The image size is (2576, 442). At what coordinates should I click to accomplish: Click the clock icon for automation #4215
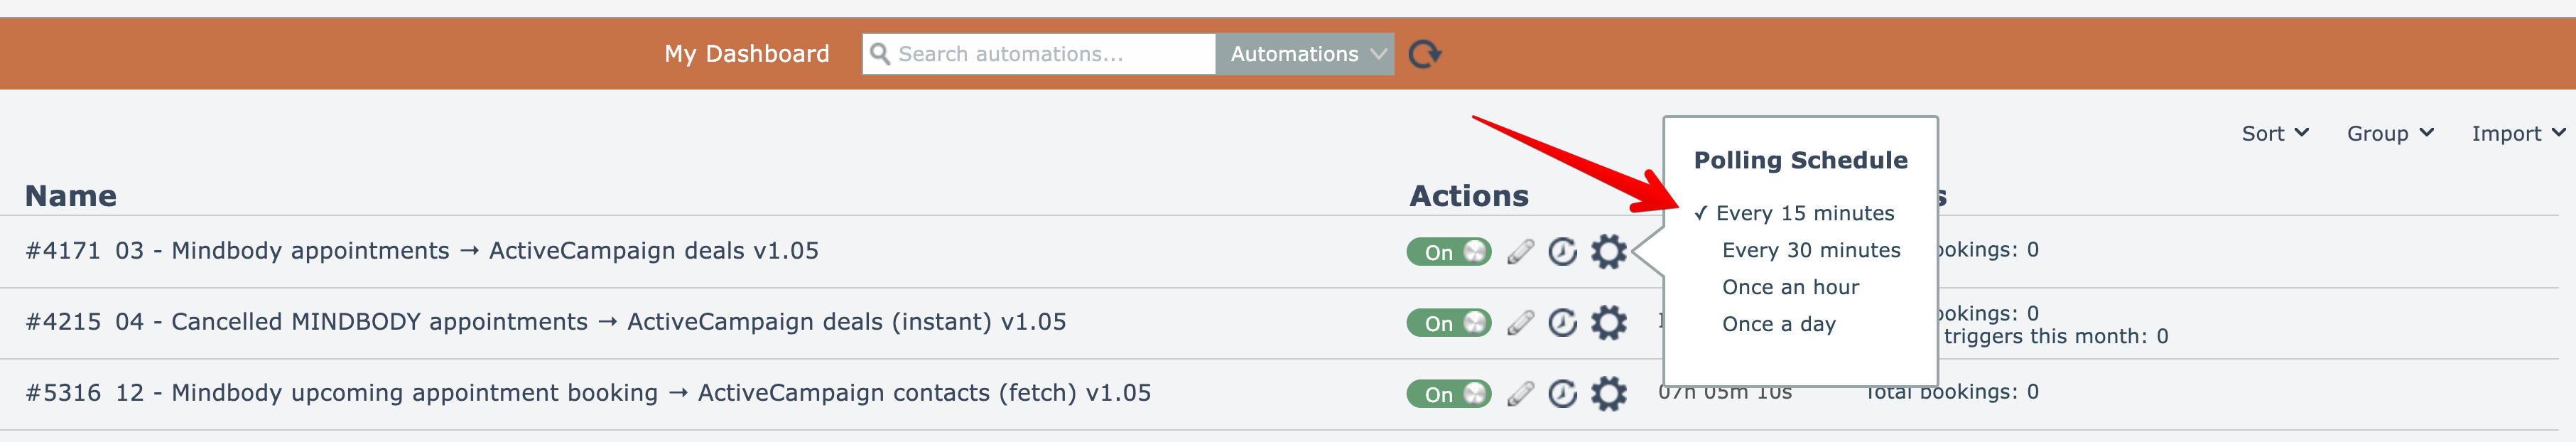(x=1562, y=323)
